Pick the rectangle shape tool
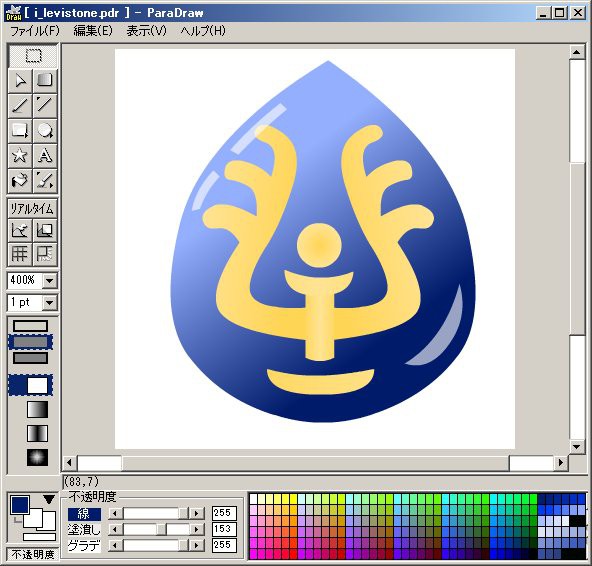This screenshot has height=566, width=592. pos(20,130)
